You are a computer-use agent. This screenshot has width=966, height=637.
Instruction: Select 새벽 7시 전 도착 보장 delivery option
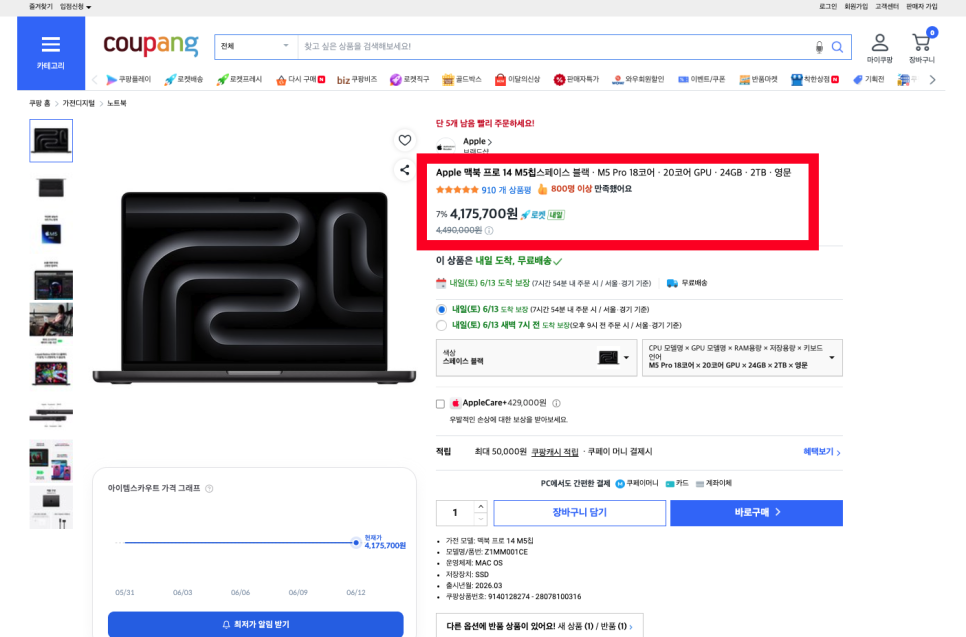[441, 325]
